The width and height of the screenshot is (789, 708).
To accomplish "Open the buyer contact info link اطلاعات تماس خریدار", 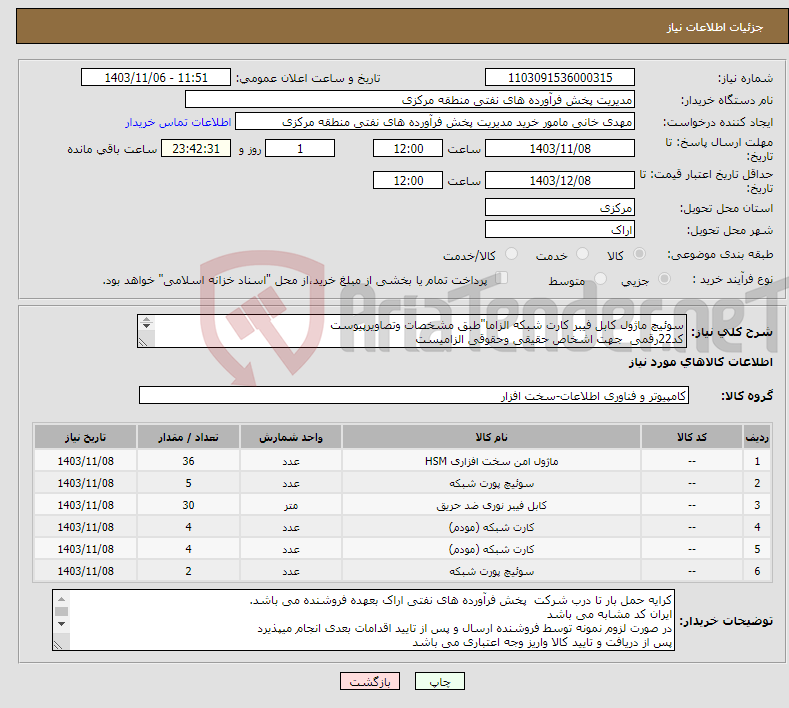I will [178, 122].
